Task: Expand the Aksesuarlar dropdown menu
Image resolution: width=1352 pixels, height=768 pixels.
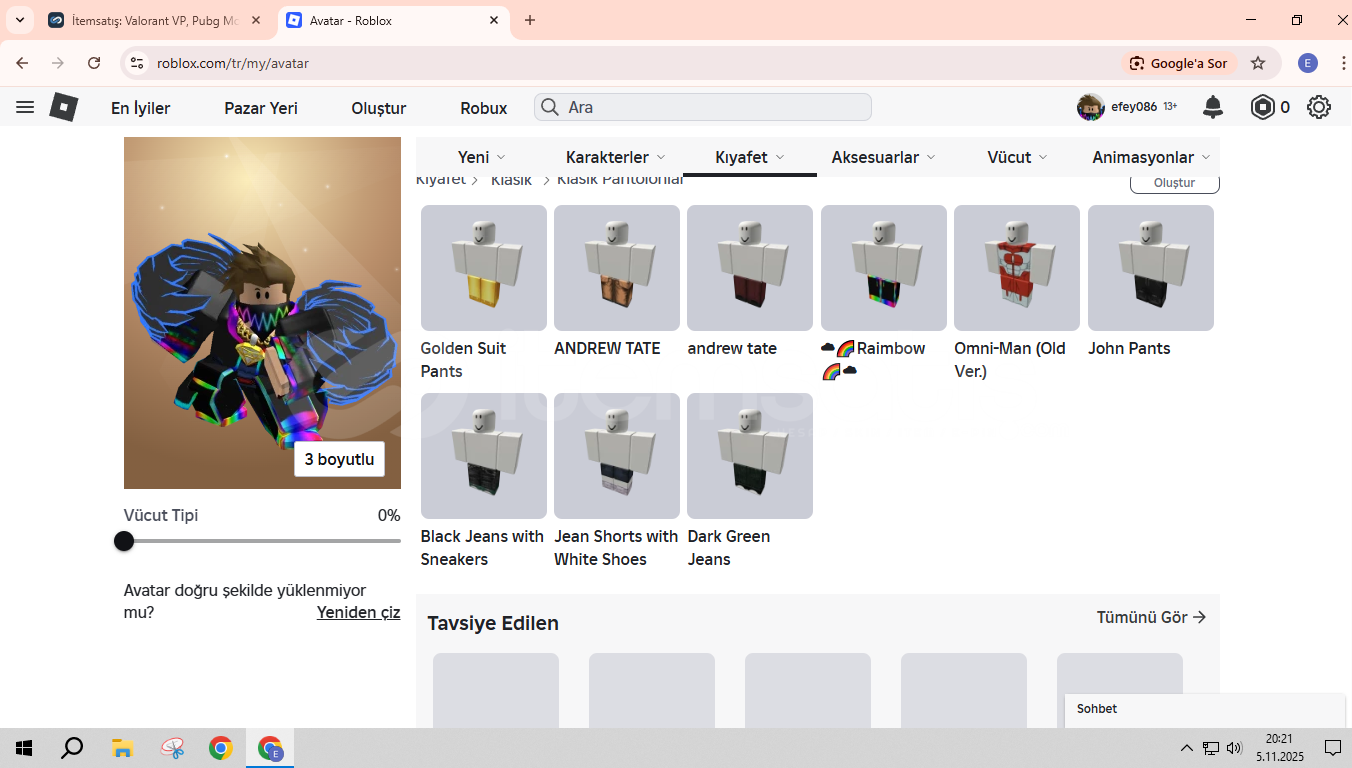Action: [x=883, y=157]
